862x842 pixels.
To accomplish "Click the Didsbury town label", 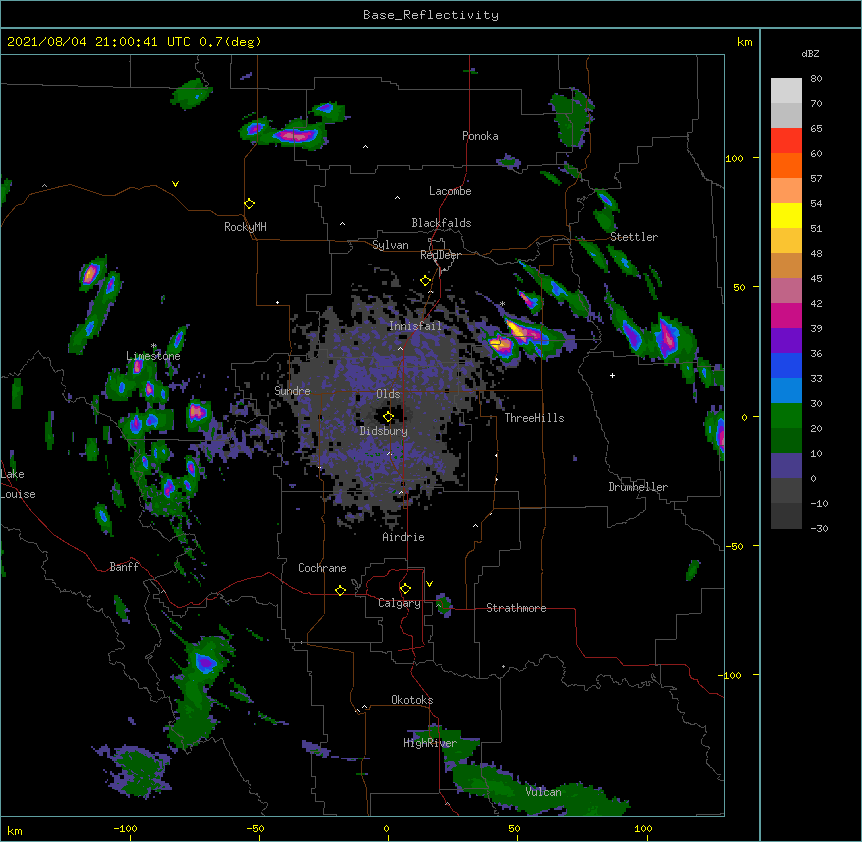I will 384,431.
